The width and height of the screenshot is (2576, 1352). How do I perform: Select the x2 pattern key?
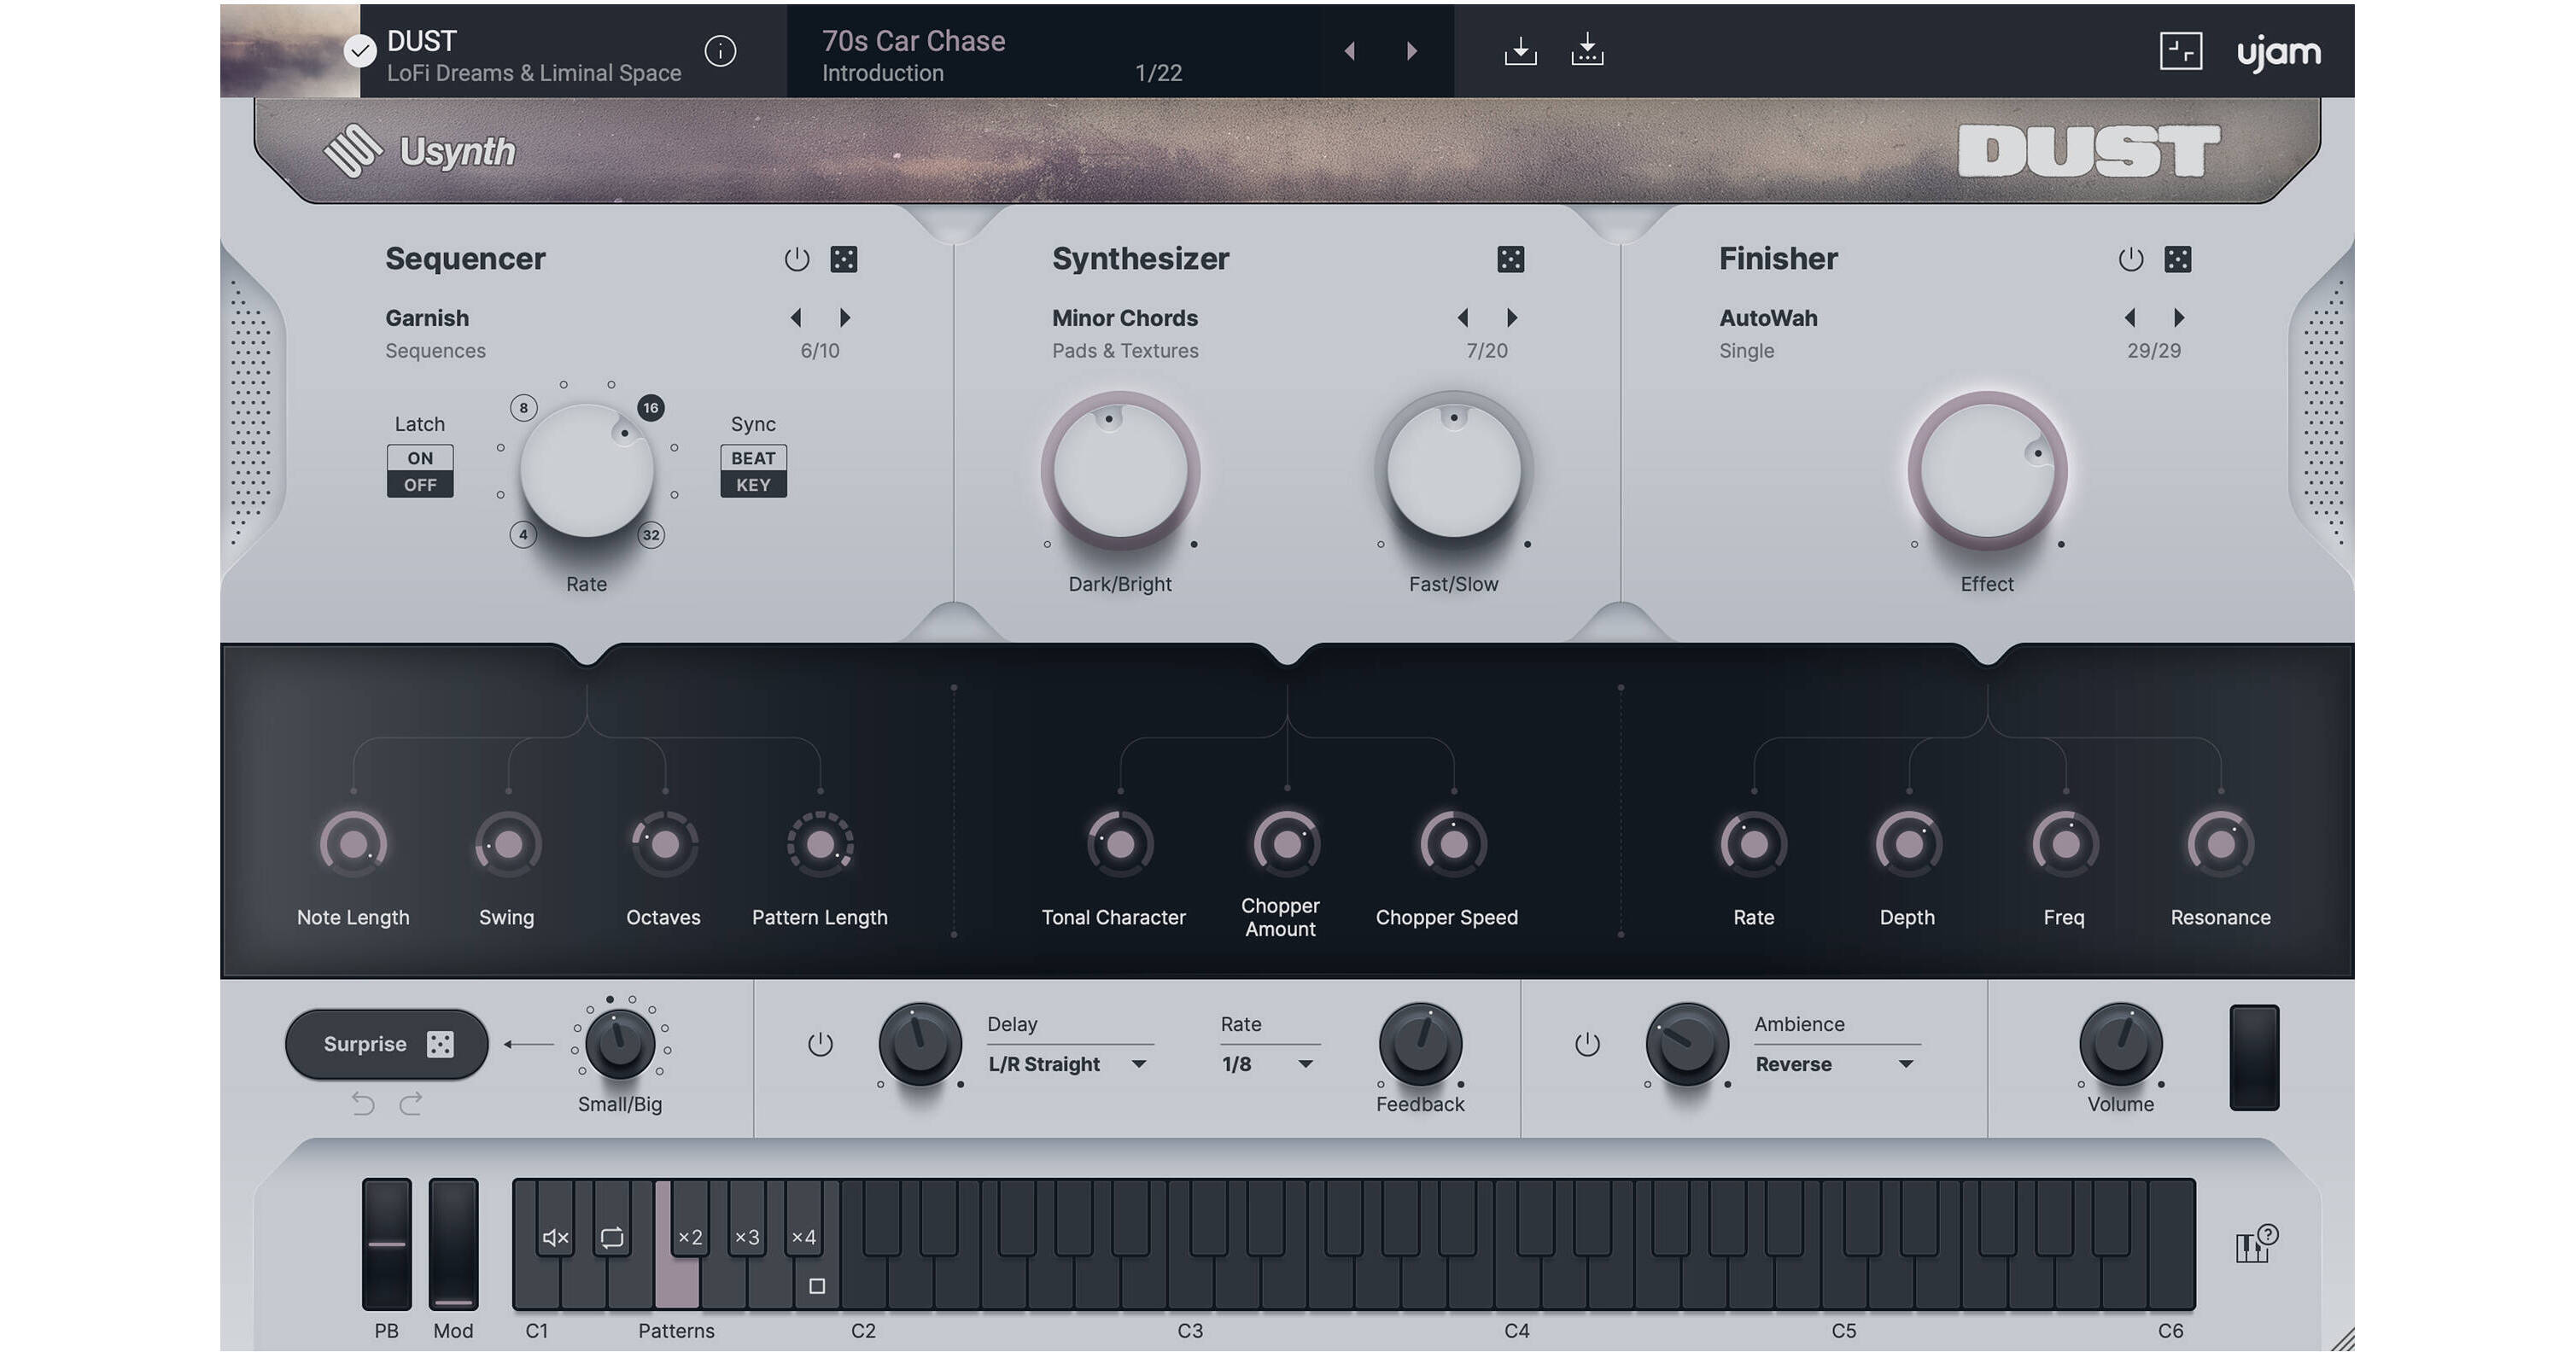[x=690, y=1238]
